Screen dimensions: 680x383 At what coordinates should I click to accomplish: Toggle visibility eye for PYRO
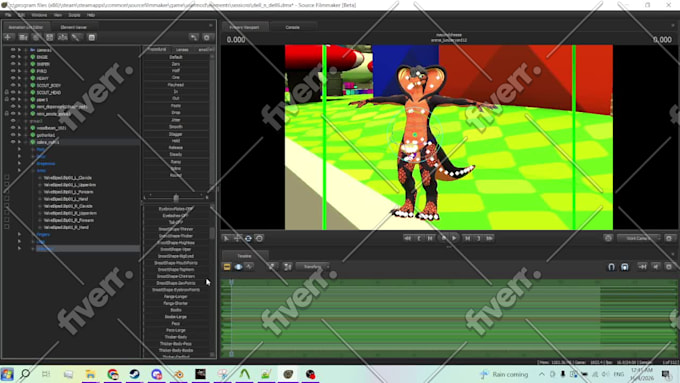tap(13, 71)
